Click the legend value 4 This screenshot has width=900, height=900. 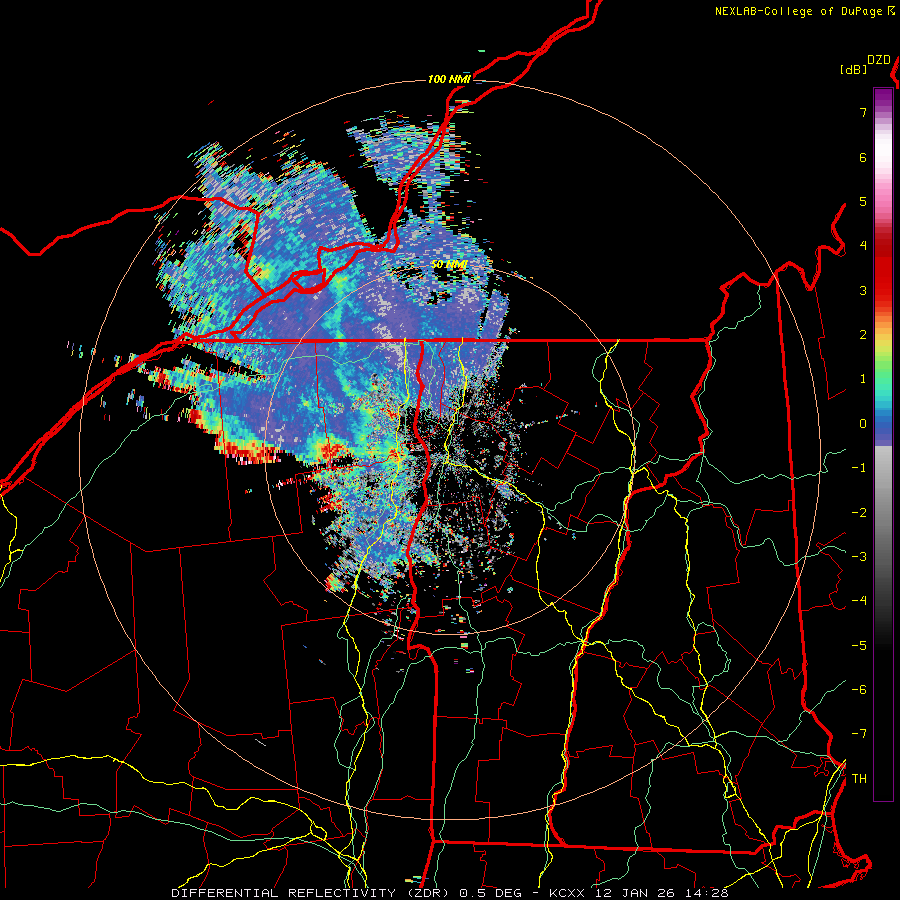click(x=863, y=246)
